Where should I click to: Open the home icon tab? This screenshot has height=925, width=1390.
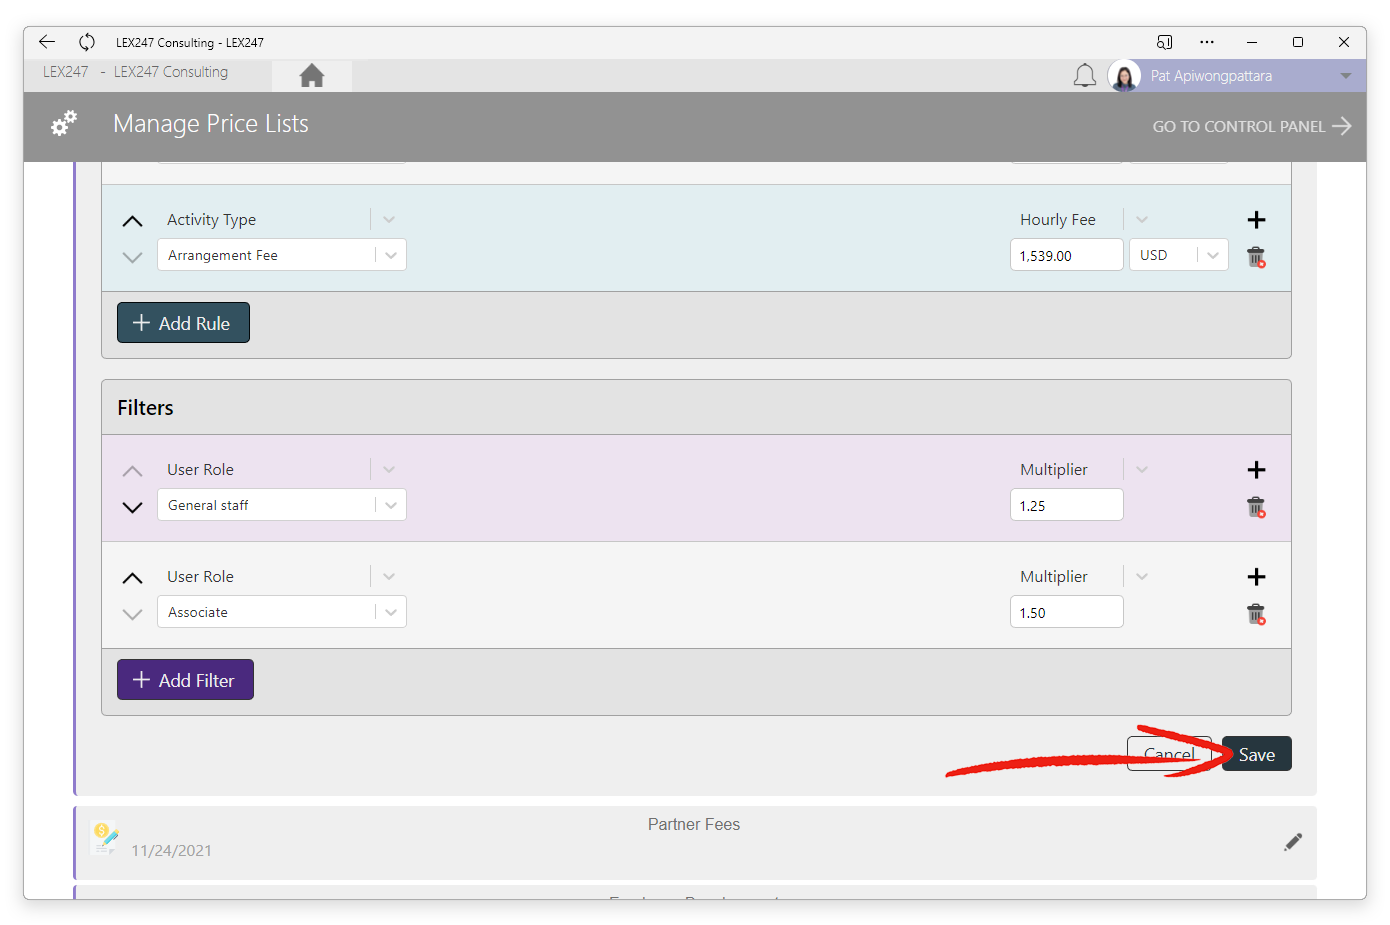tap(311, 76)
